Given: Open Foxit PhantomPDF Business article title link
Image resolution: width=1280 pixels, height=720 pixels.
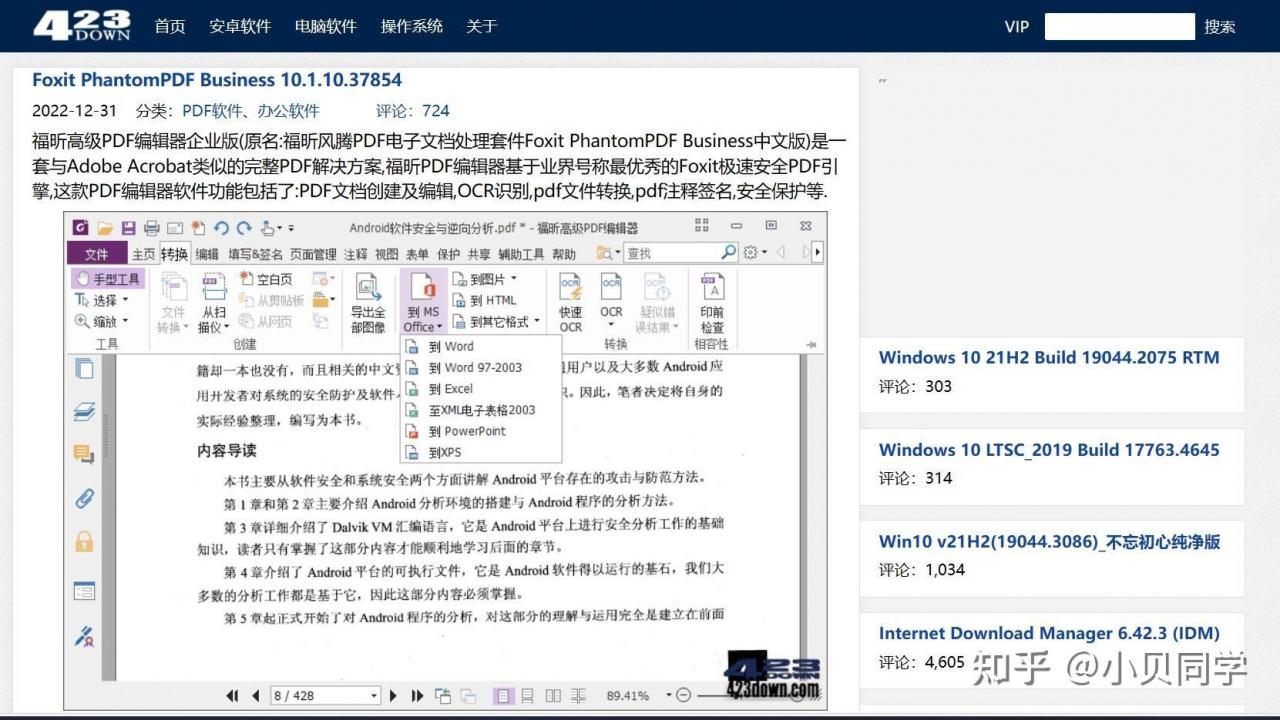Looking at the screenshot, I should [x=217, y=80].
